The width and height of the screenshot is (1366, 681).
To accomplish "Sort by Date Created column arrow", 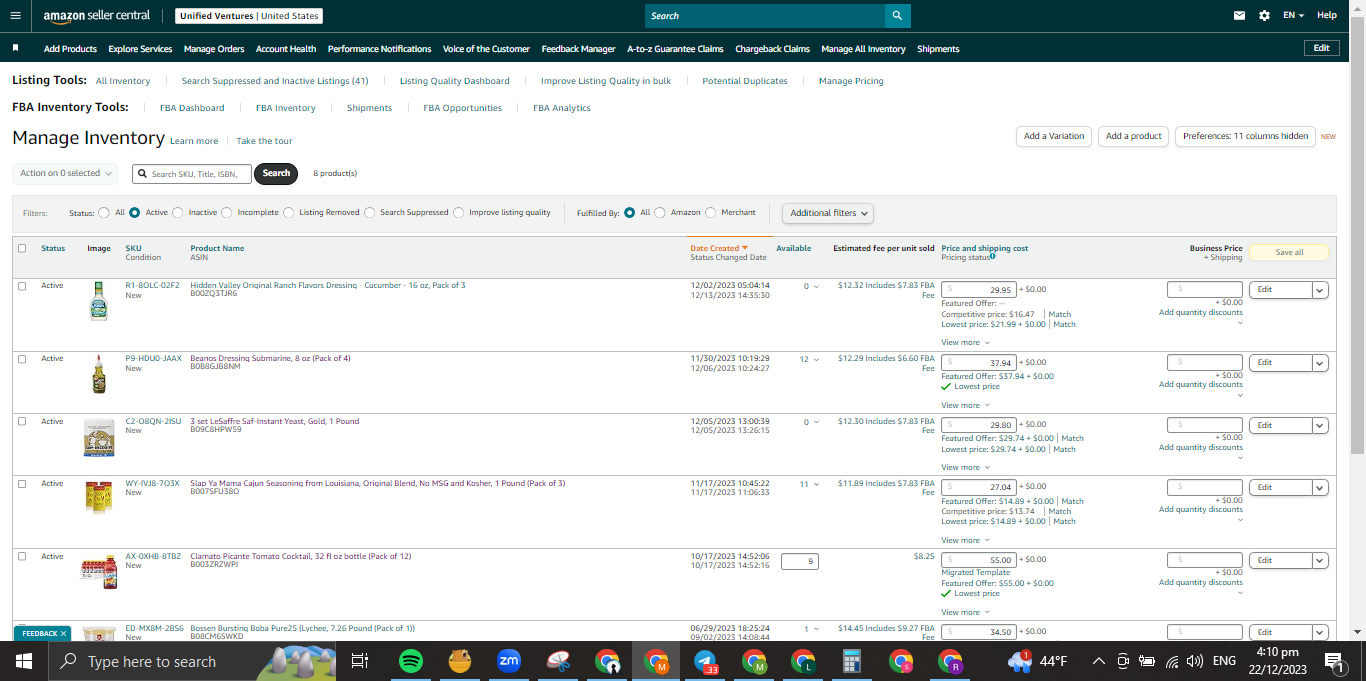I will point(745,248).
